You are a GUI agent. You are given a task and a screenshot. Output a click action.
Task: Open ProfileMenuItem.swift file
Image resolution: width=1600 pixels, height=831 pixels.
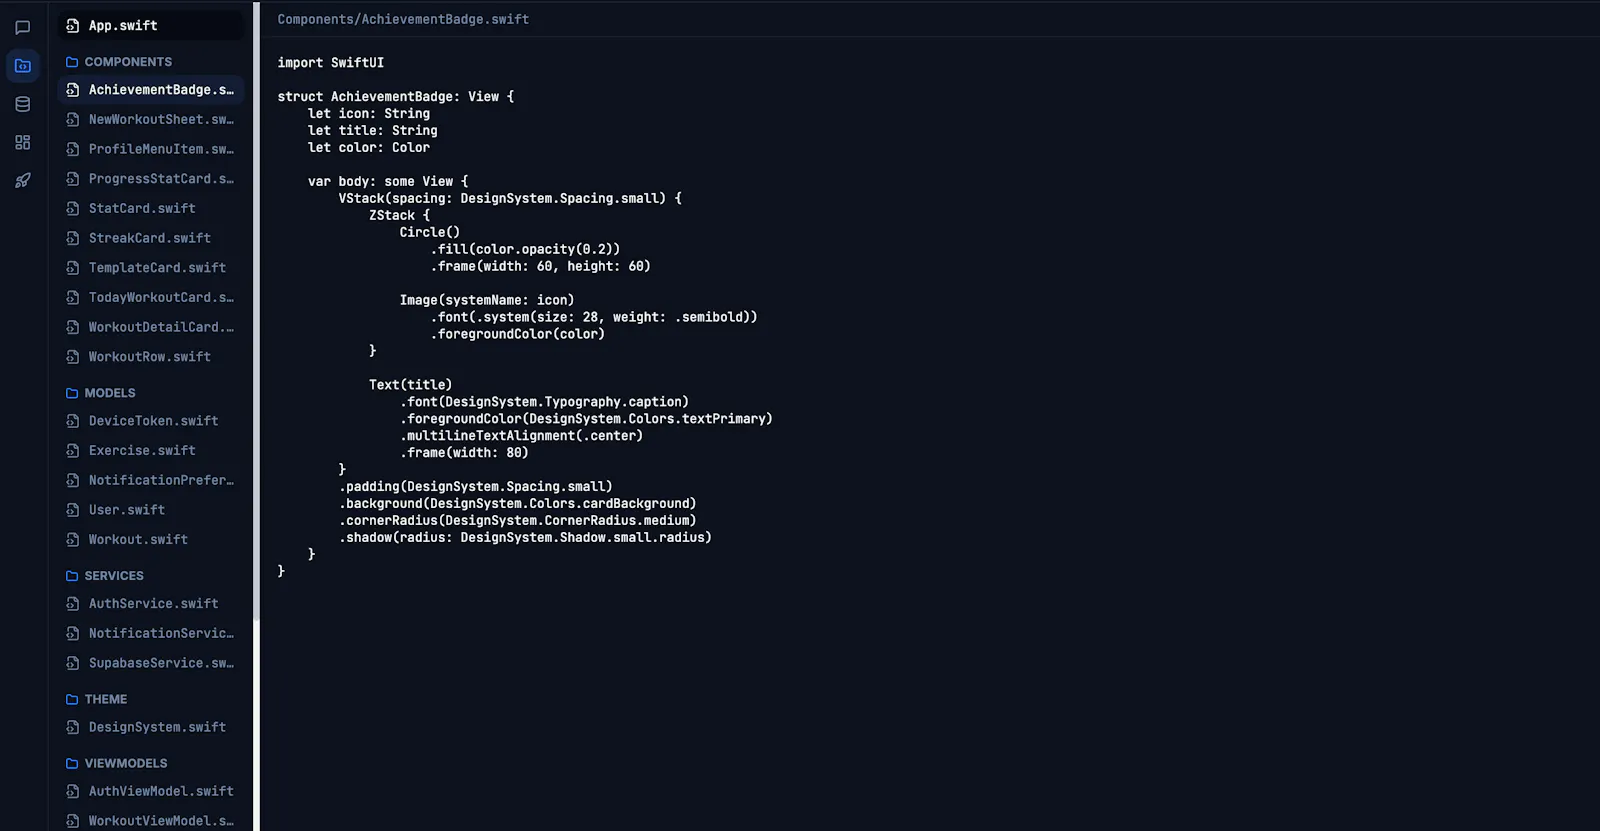[150, 149]
